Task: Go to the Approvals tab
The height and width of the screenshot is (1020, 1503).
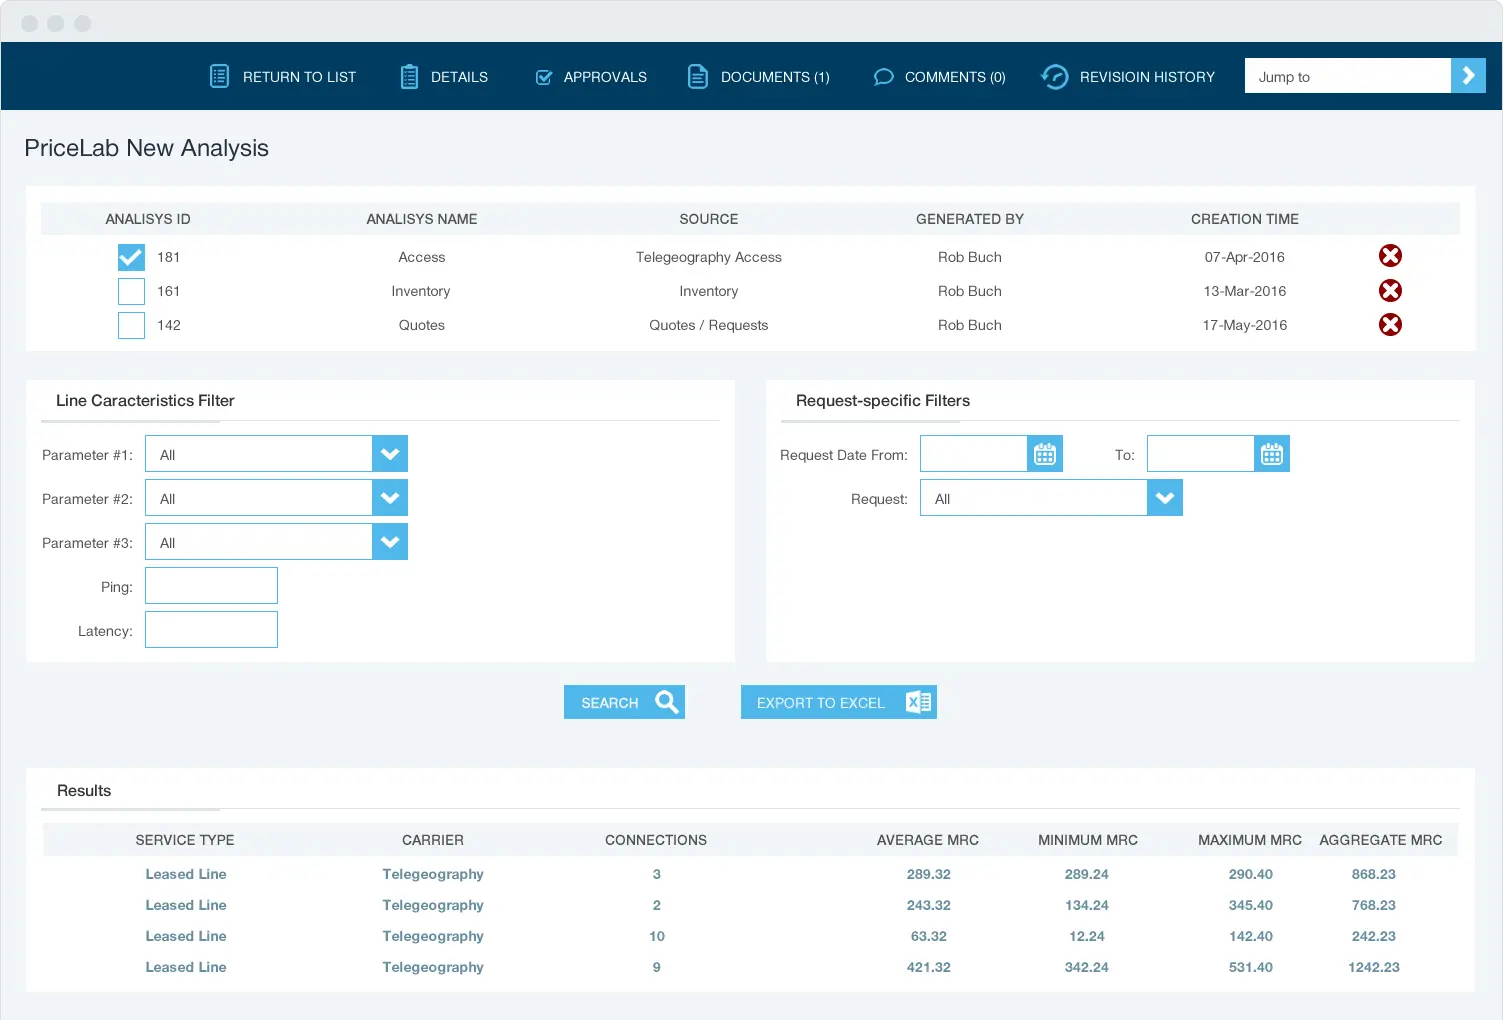Action: pos(591,77)
